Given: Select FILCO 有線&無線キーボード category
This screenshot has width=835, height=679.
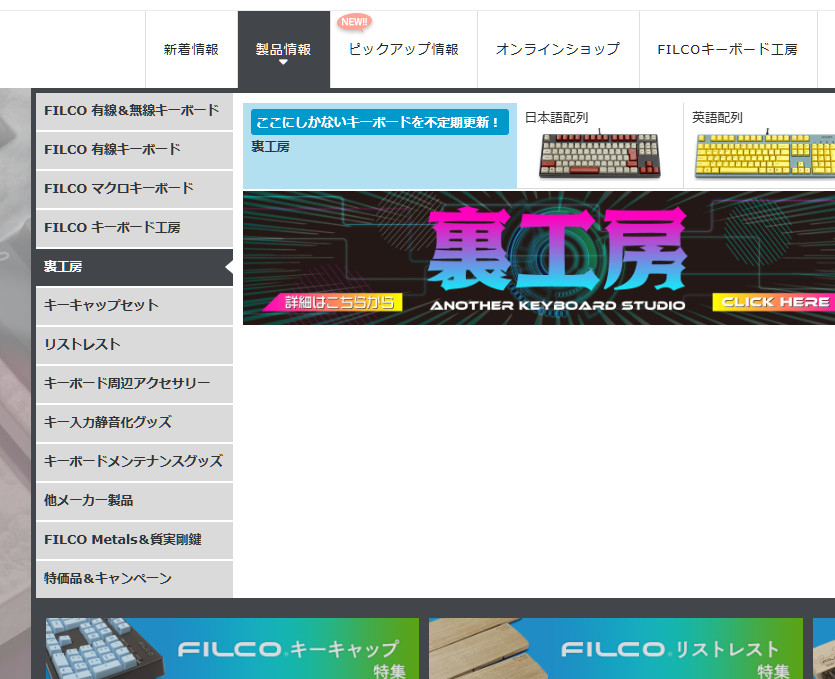Looking at the screenshot, I should [134, 111].
